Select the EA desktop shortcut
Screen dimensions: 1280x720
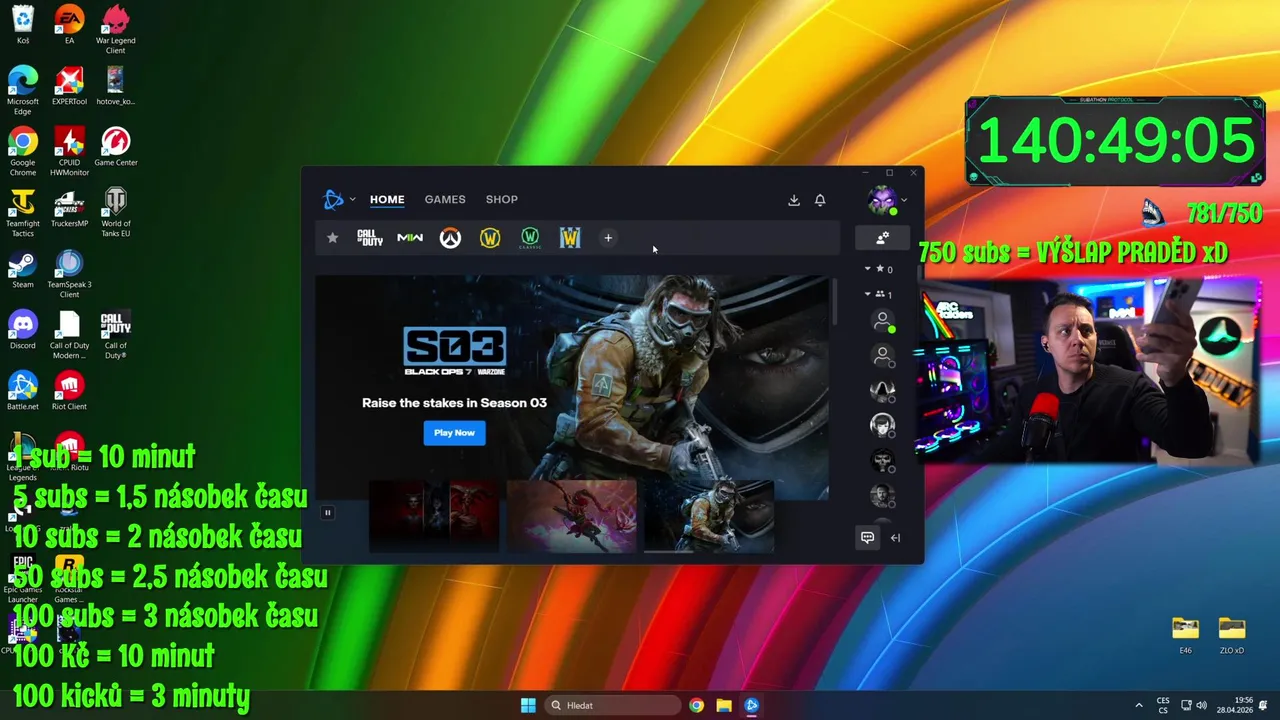[69, 25]
